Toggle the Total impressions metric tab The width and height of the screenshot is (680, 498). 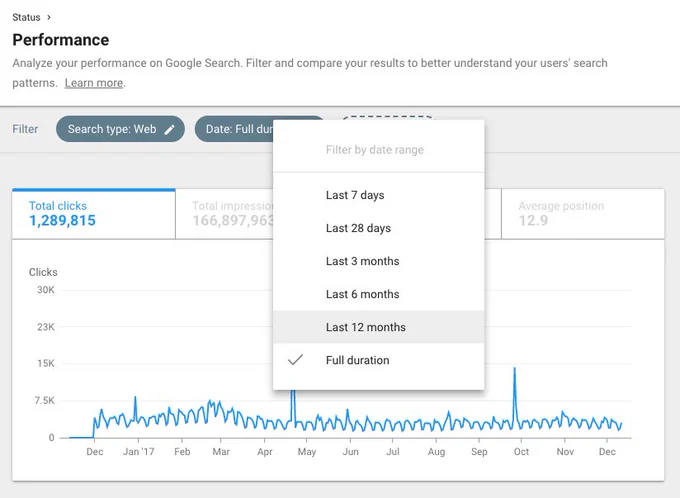click(x=225, y=214)
